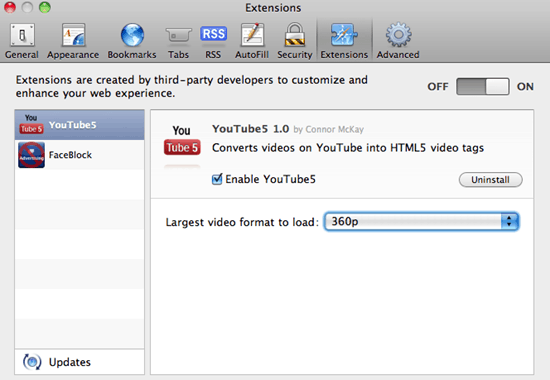
Task: Click 'Largest video format to load:' label
Action: [242, 222]
